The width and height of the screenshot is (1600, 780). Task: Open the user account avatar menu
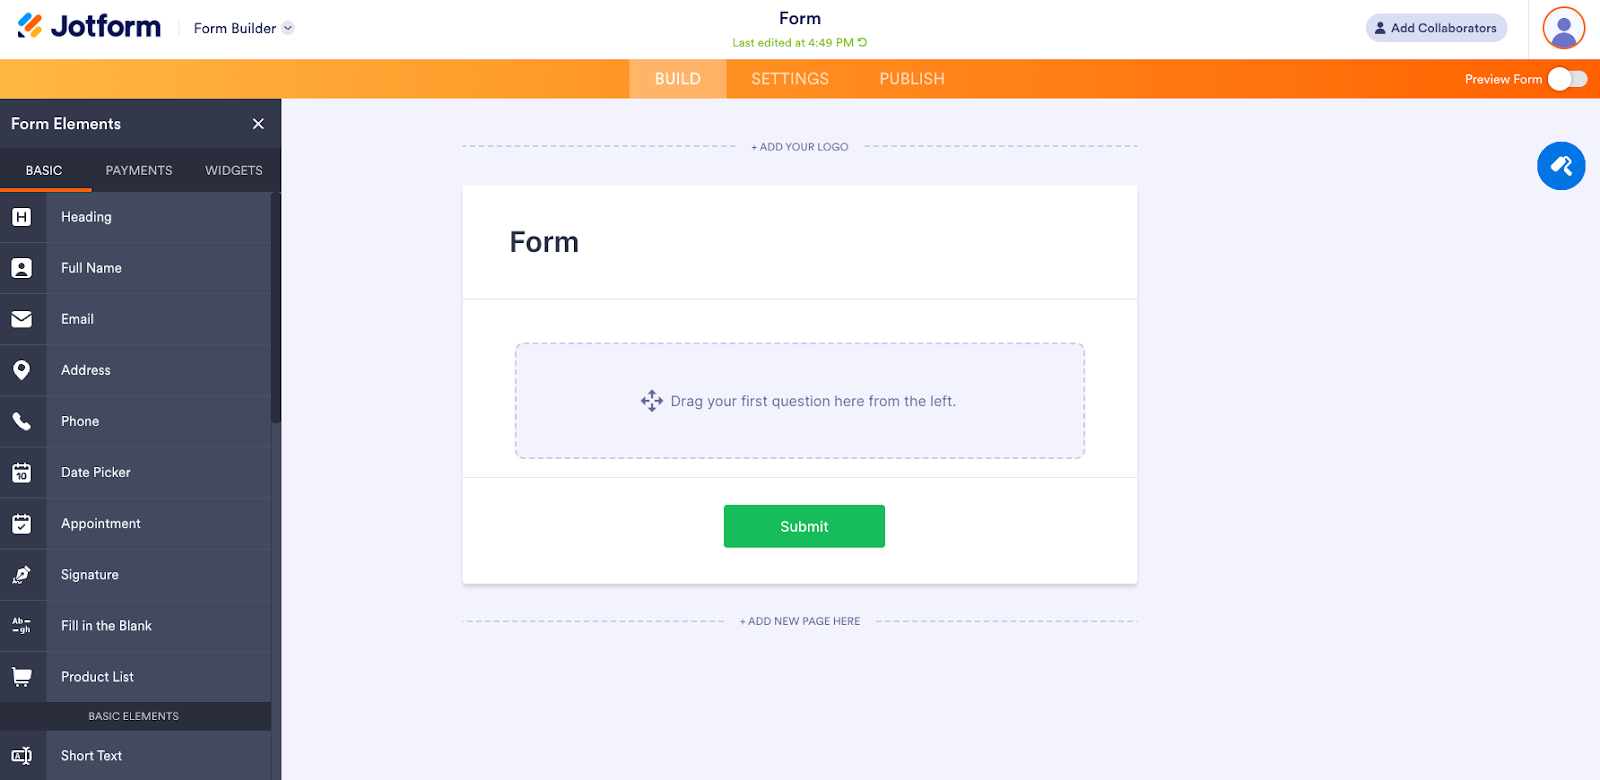pyautogui.click(x=1564, y=28)
